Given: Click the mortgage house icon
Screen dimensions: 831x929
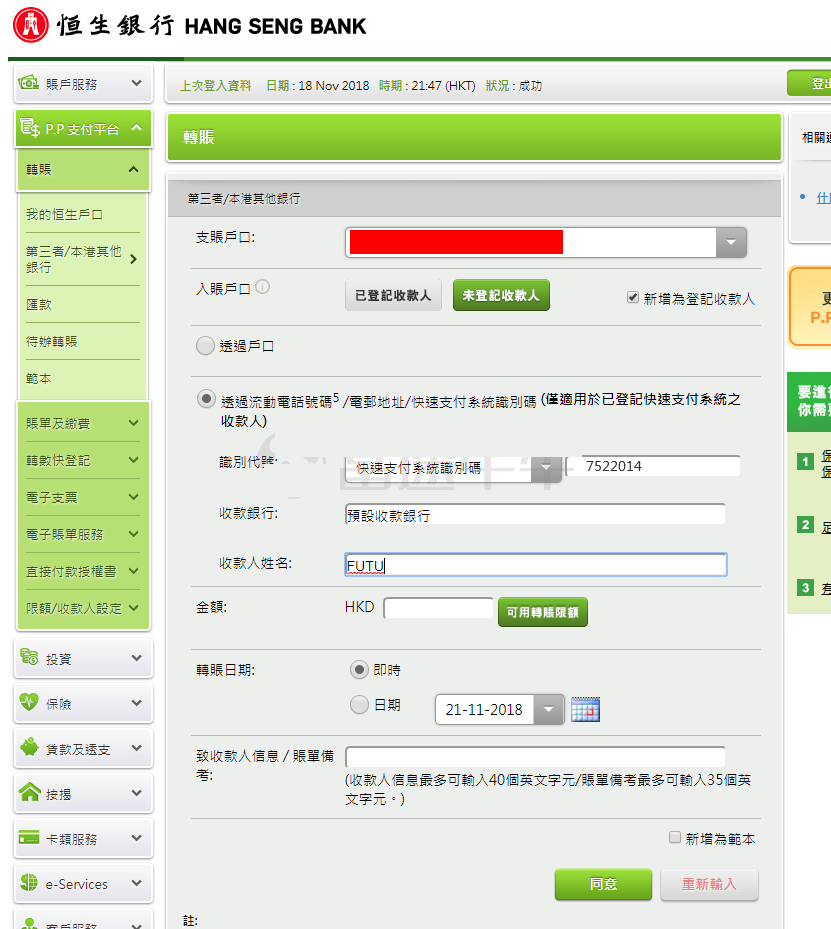Looking at the screenshot, I should pyautogui.click(x=29, y=792).
